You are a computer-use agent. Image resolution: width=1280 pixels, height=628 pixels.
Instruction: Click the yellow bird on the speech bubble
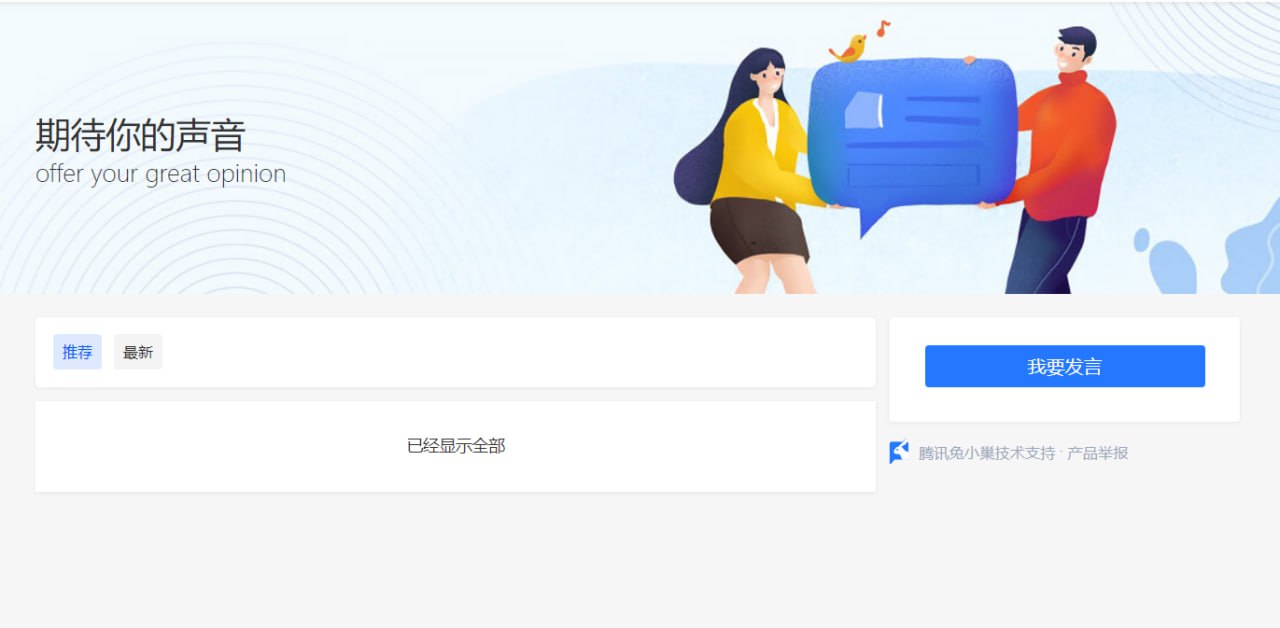click(x=849, y=48)
